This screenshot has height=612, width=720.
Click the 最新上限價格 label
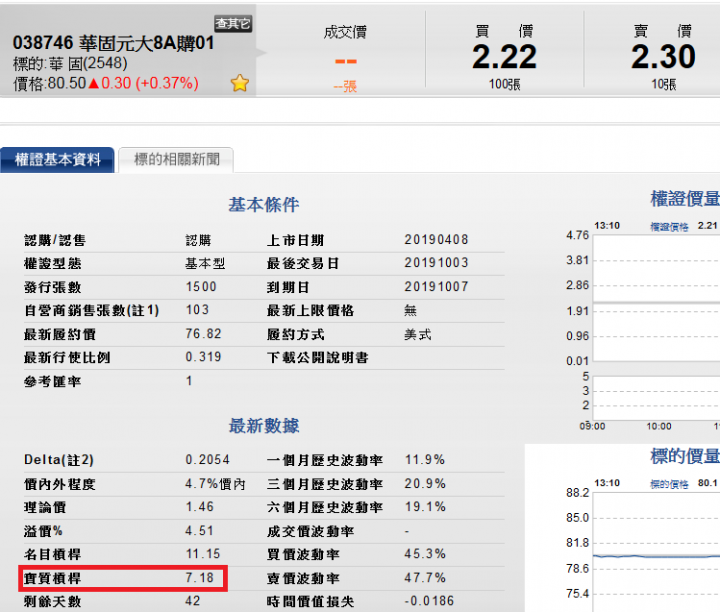[310, 310]
